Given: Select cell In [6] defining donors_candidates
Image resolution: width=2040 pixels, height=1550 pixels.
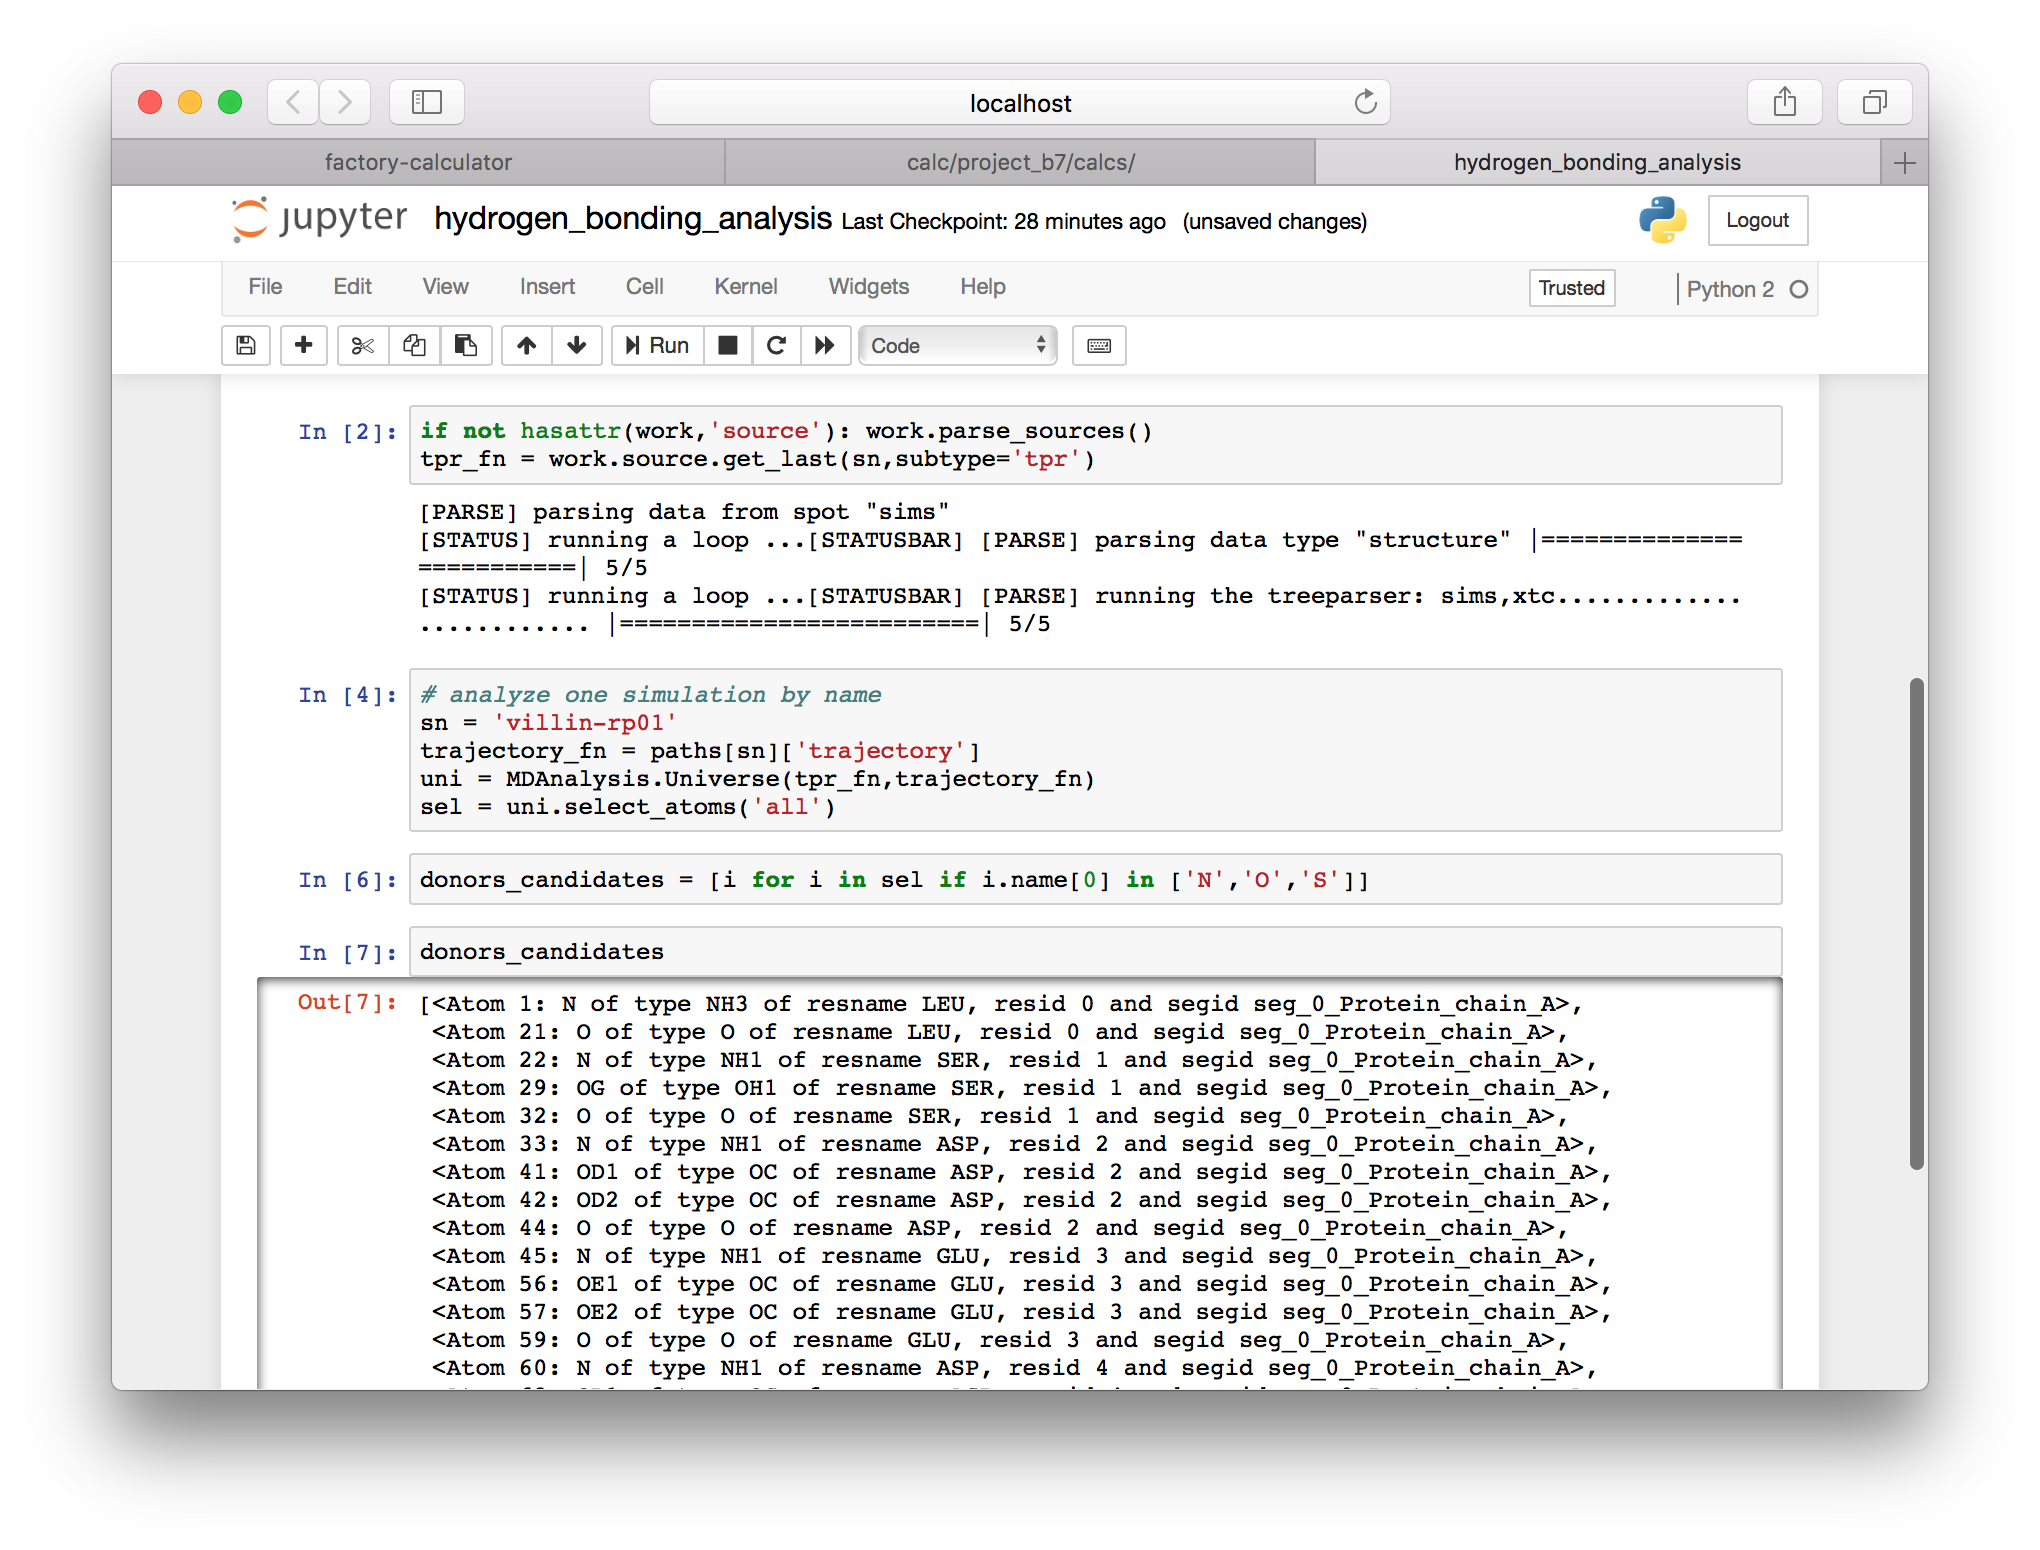Looking at the screenshot, I should (1096, 880).
